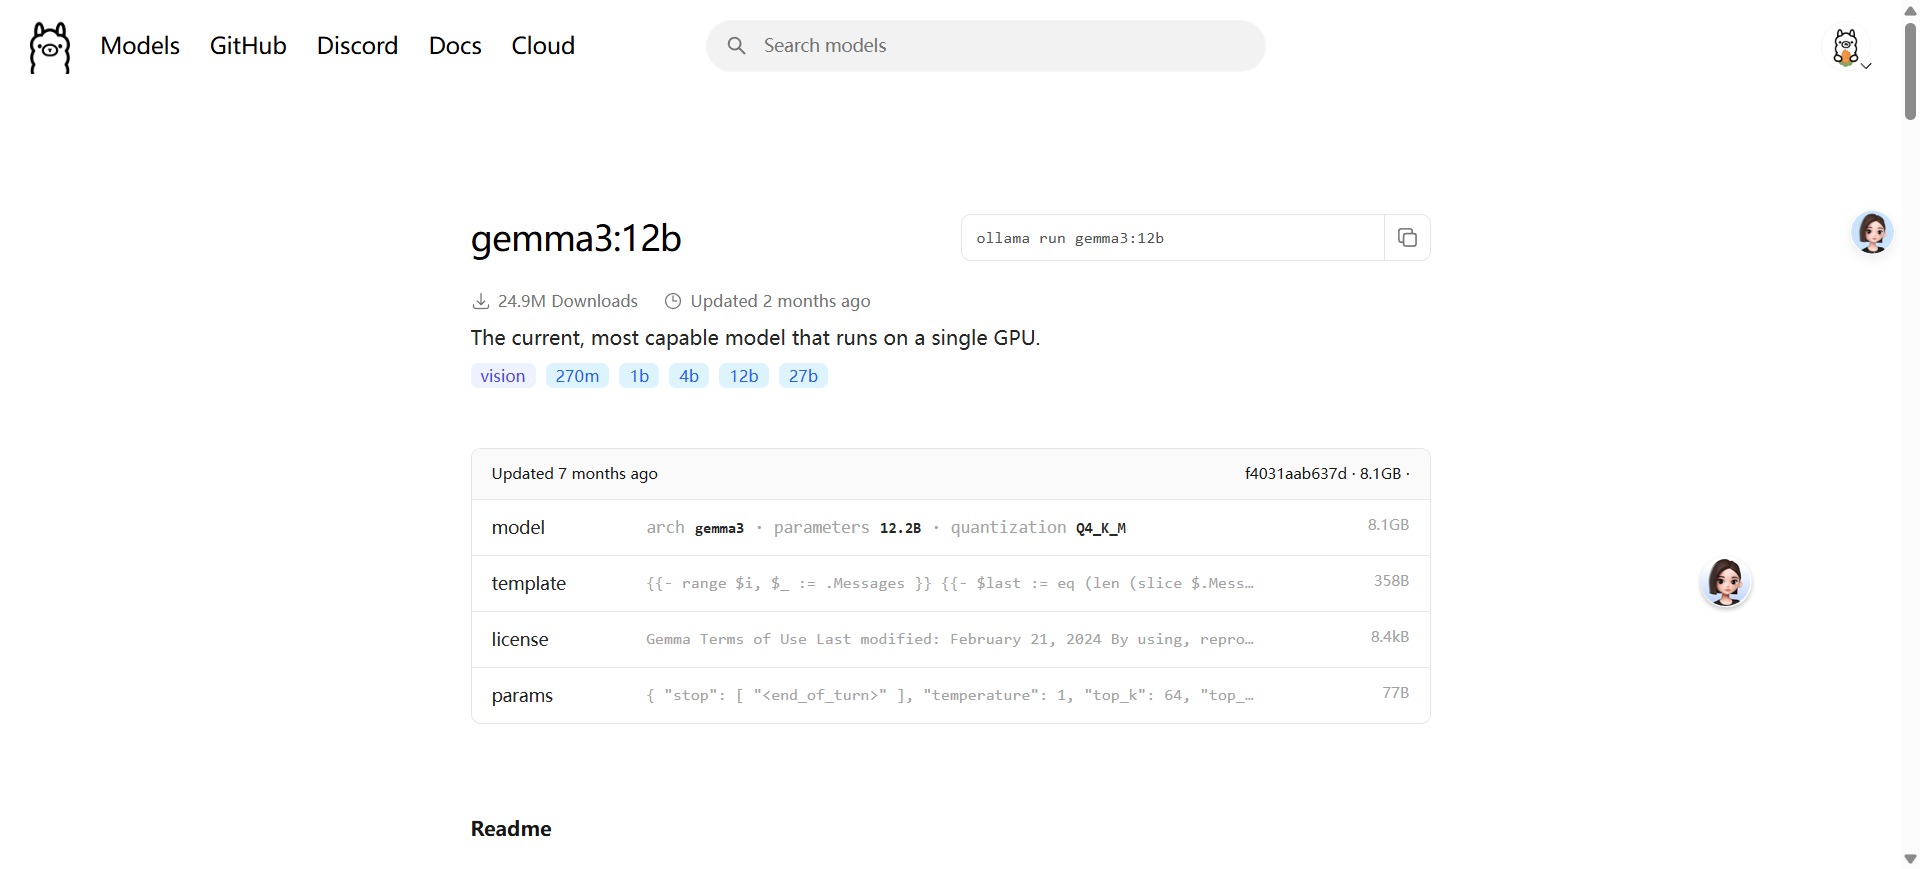
Task: View the license row details
Action: click(x=520, y=639)
